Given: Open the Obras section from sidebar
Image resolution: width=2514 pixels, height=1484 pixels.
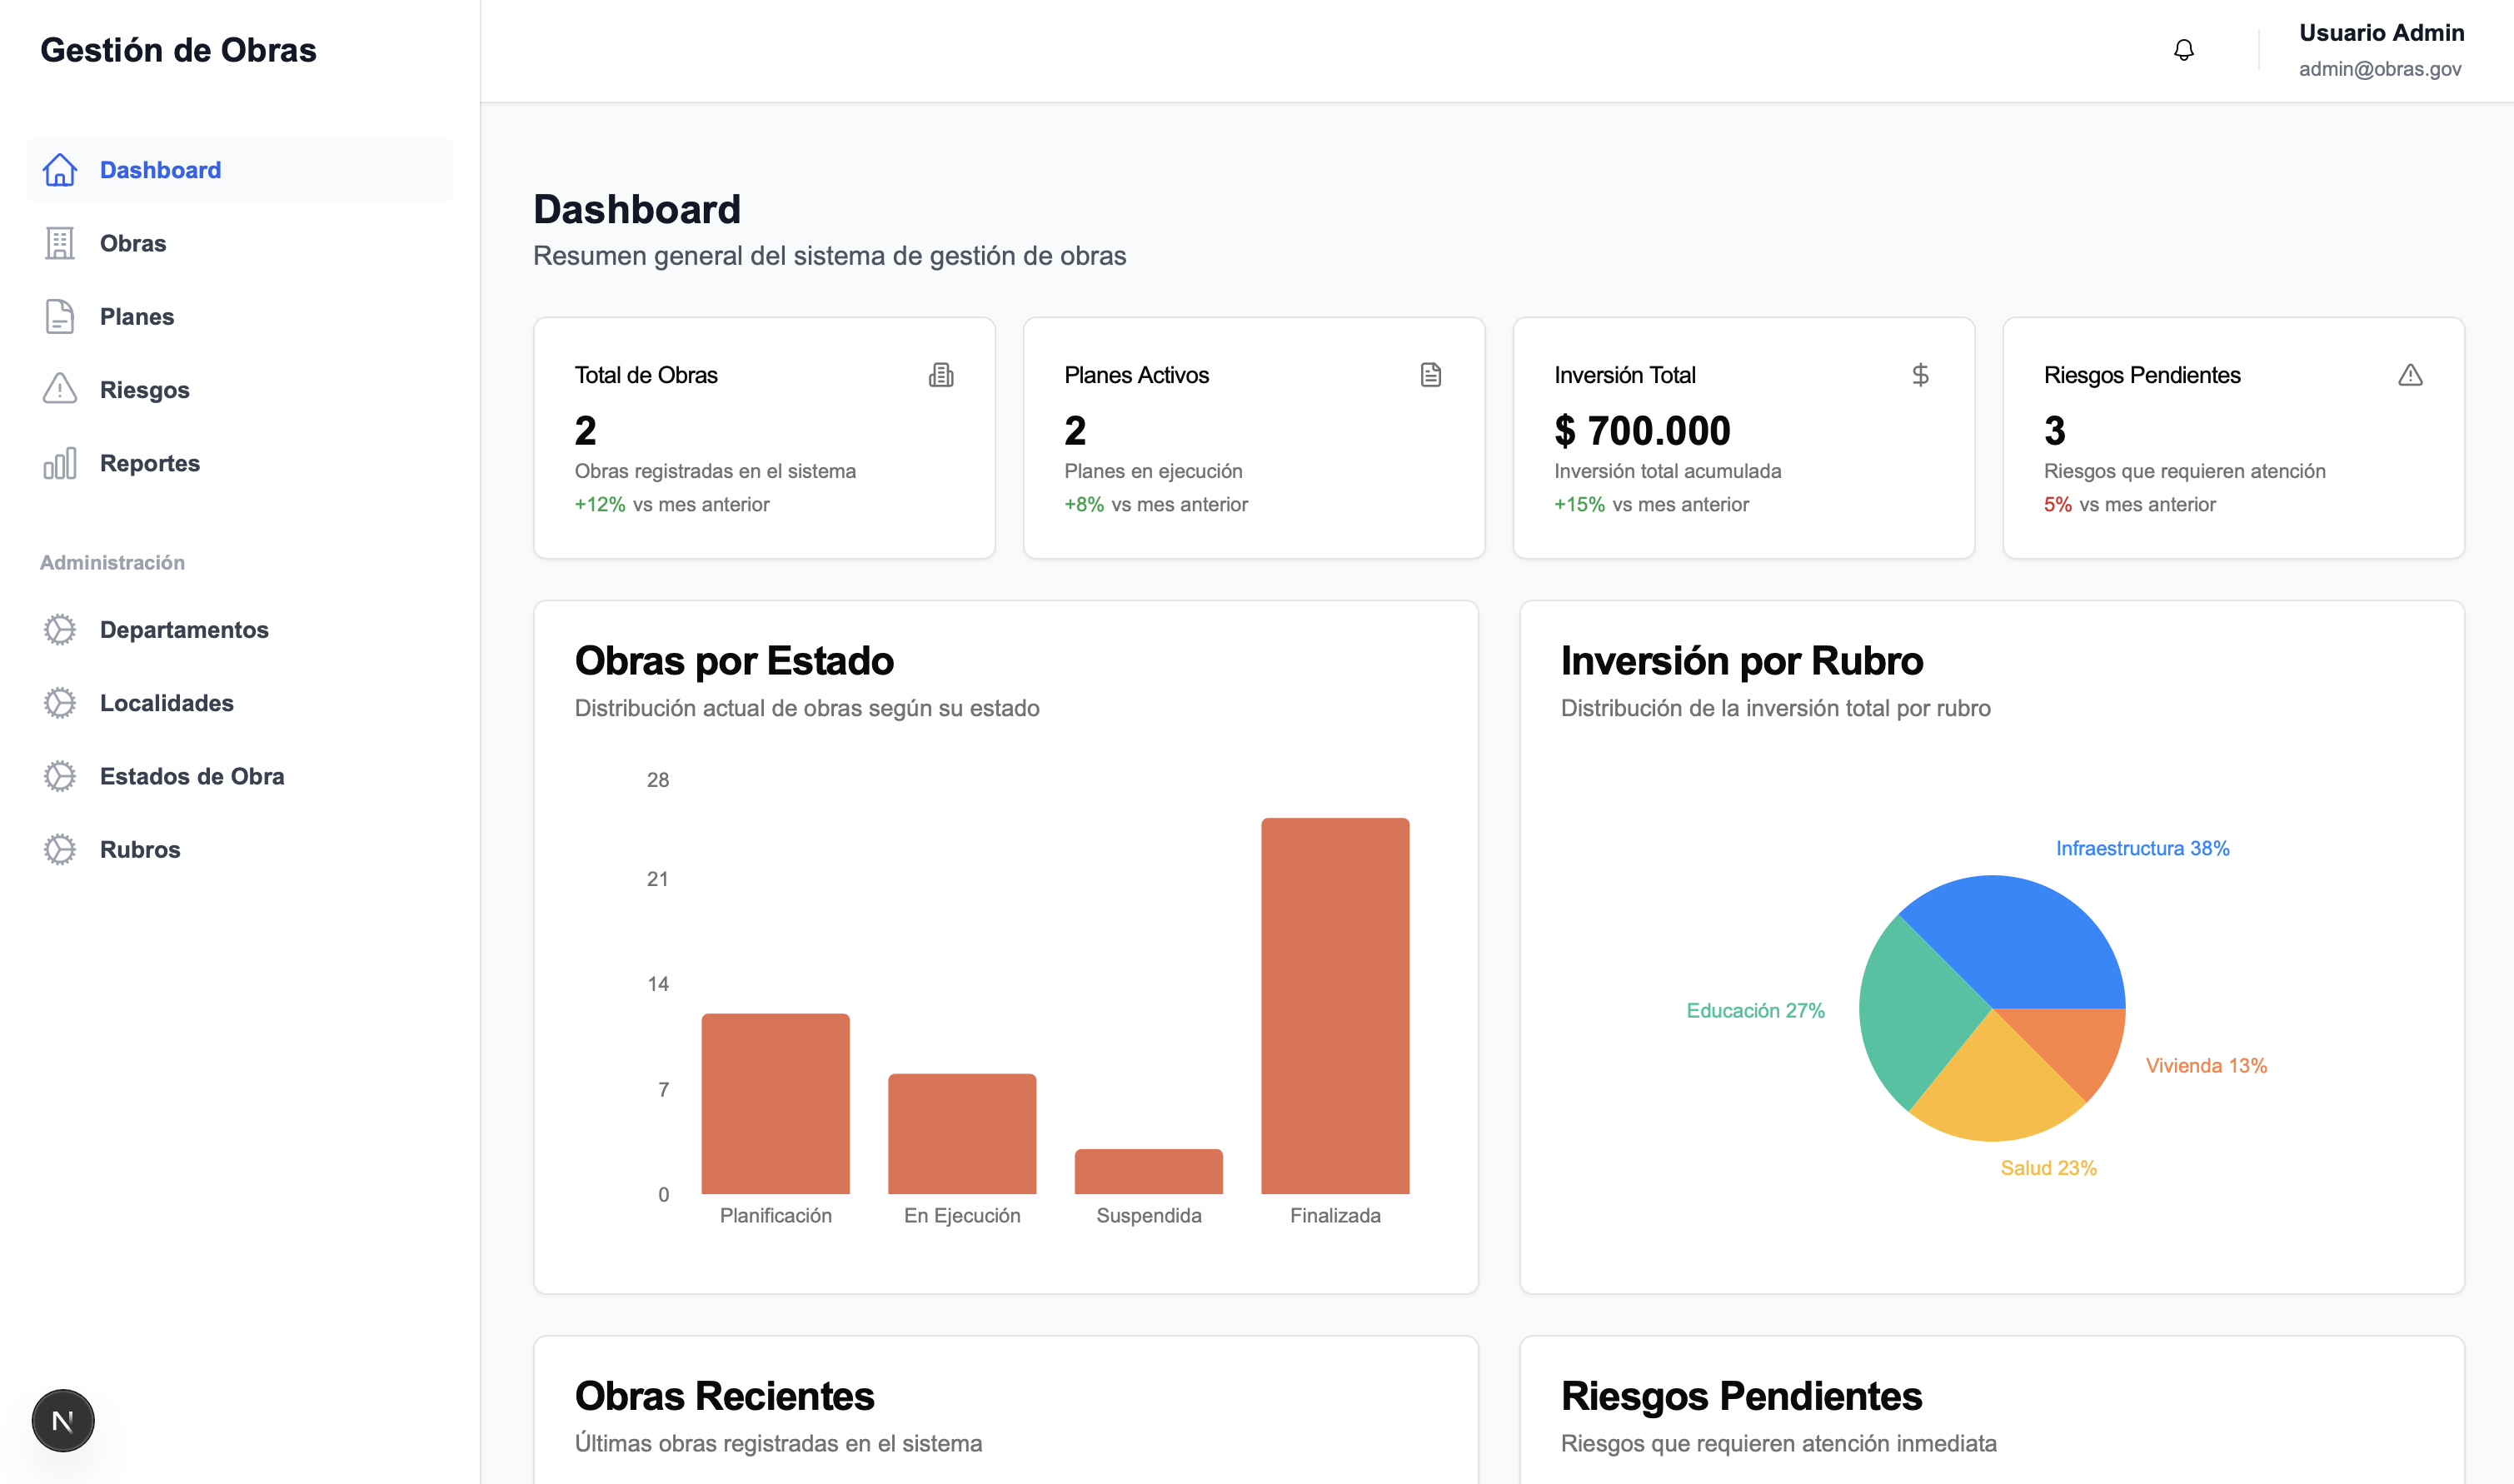Looking at the screenshot, I should pos(133,243).
